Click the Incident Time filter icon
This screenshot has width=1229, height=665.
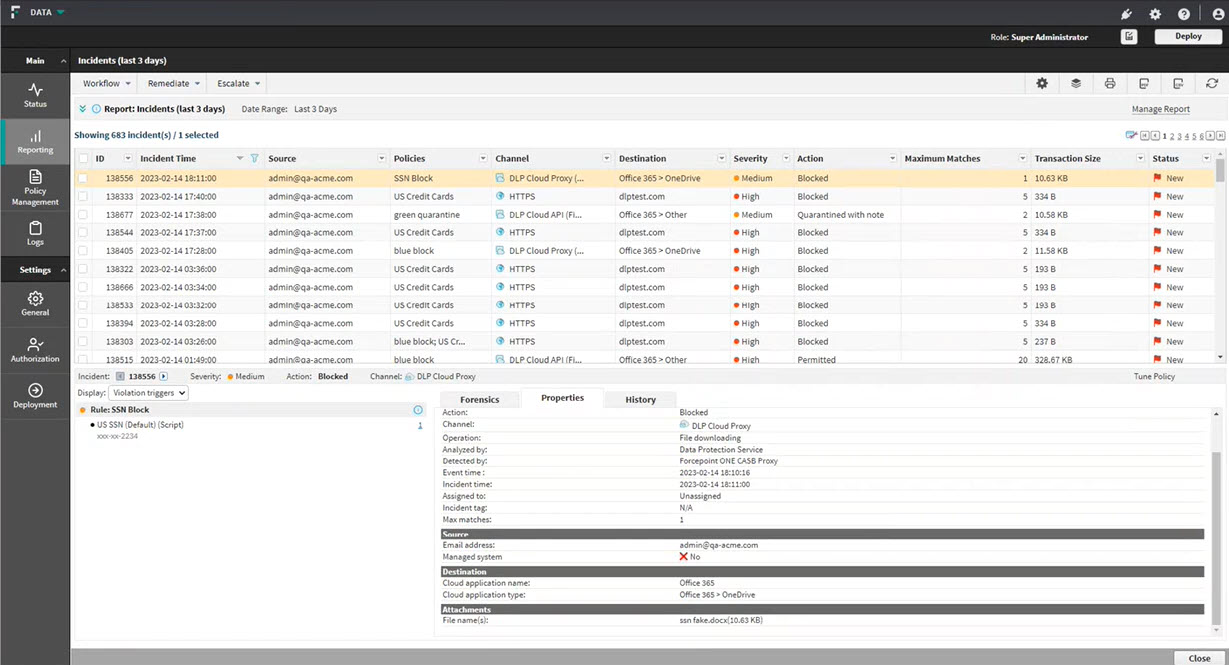click(x=254, y=158)
